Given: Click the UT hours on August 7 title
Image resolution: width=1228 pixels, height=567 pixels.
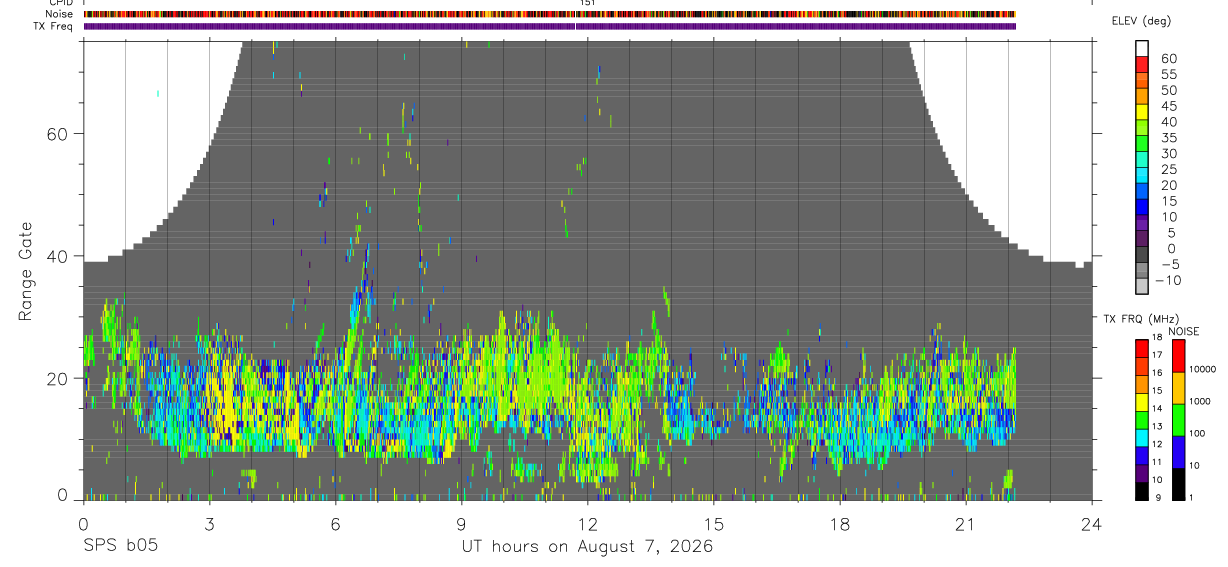Looking at the screenshot, I should [x=587, y=547].
